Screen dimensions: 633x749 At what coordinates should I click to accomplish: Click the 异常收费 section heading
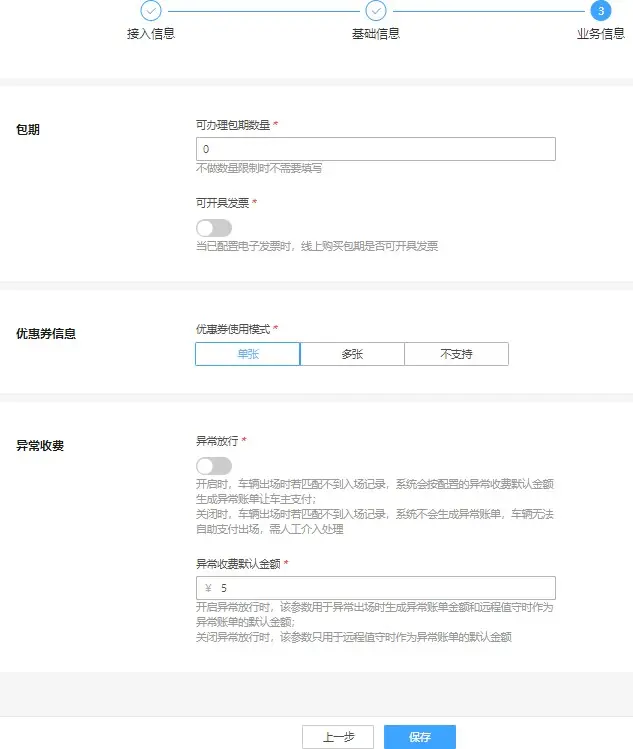point(40,445)
